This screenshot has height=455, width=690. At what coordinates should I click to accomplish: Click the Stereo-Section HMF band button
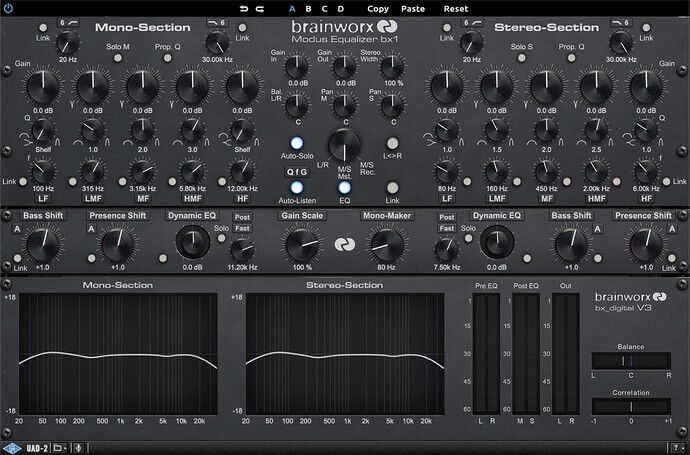click(597, 198)
